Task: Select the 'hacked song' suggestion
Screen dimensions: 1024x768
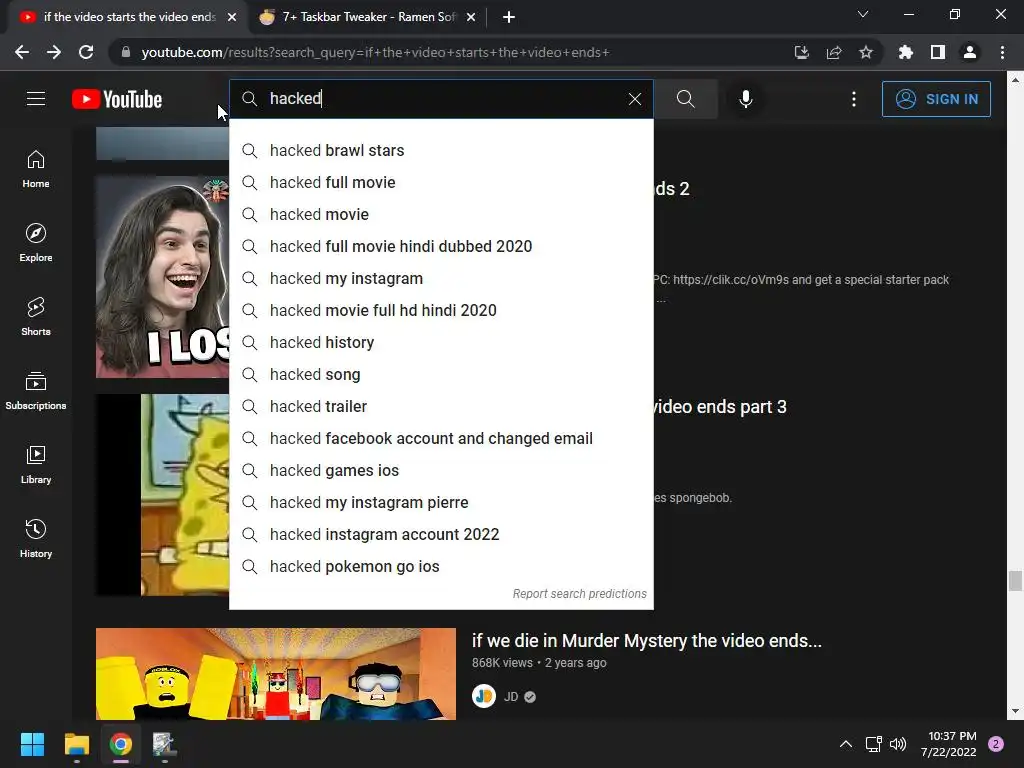Action: pos(441,374)
